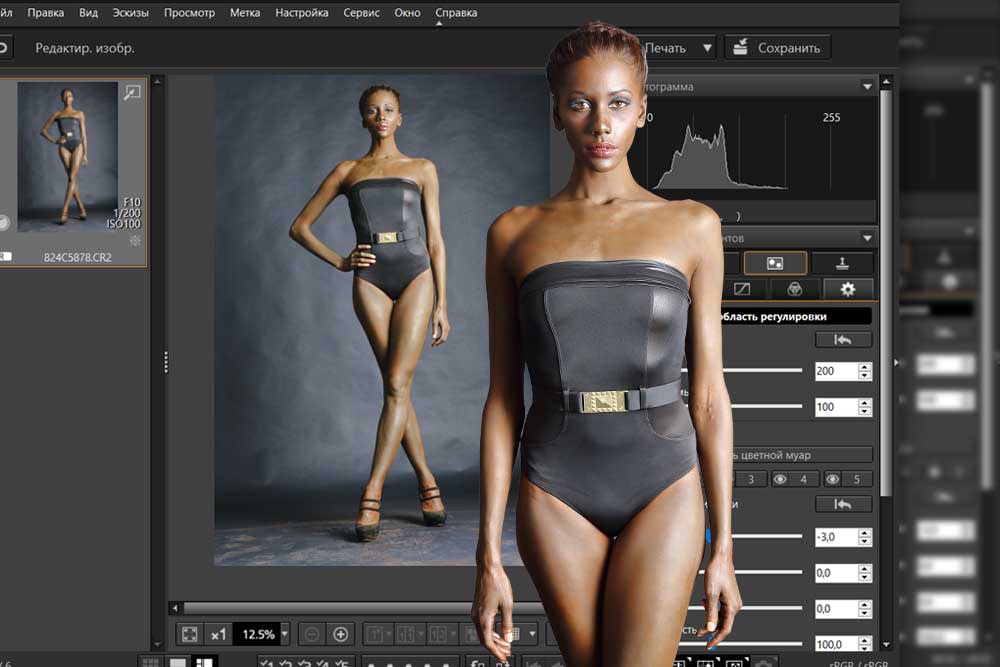
Task: Open the Настройка menu
Action: (302, 12)
